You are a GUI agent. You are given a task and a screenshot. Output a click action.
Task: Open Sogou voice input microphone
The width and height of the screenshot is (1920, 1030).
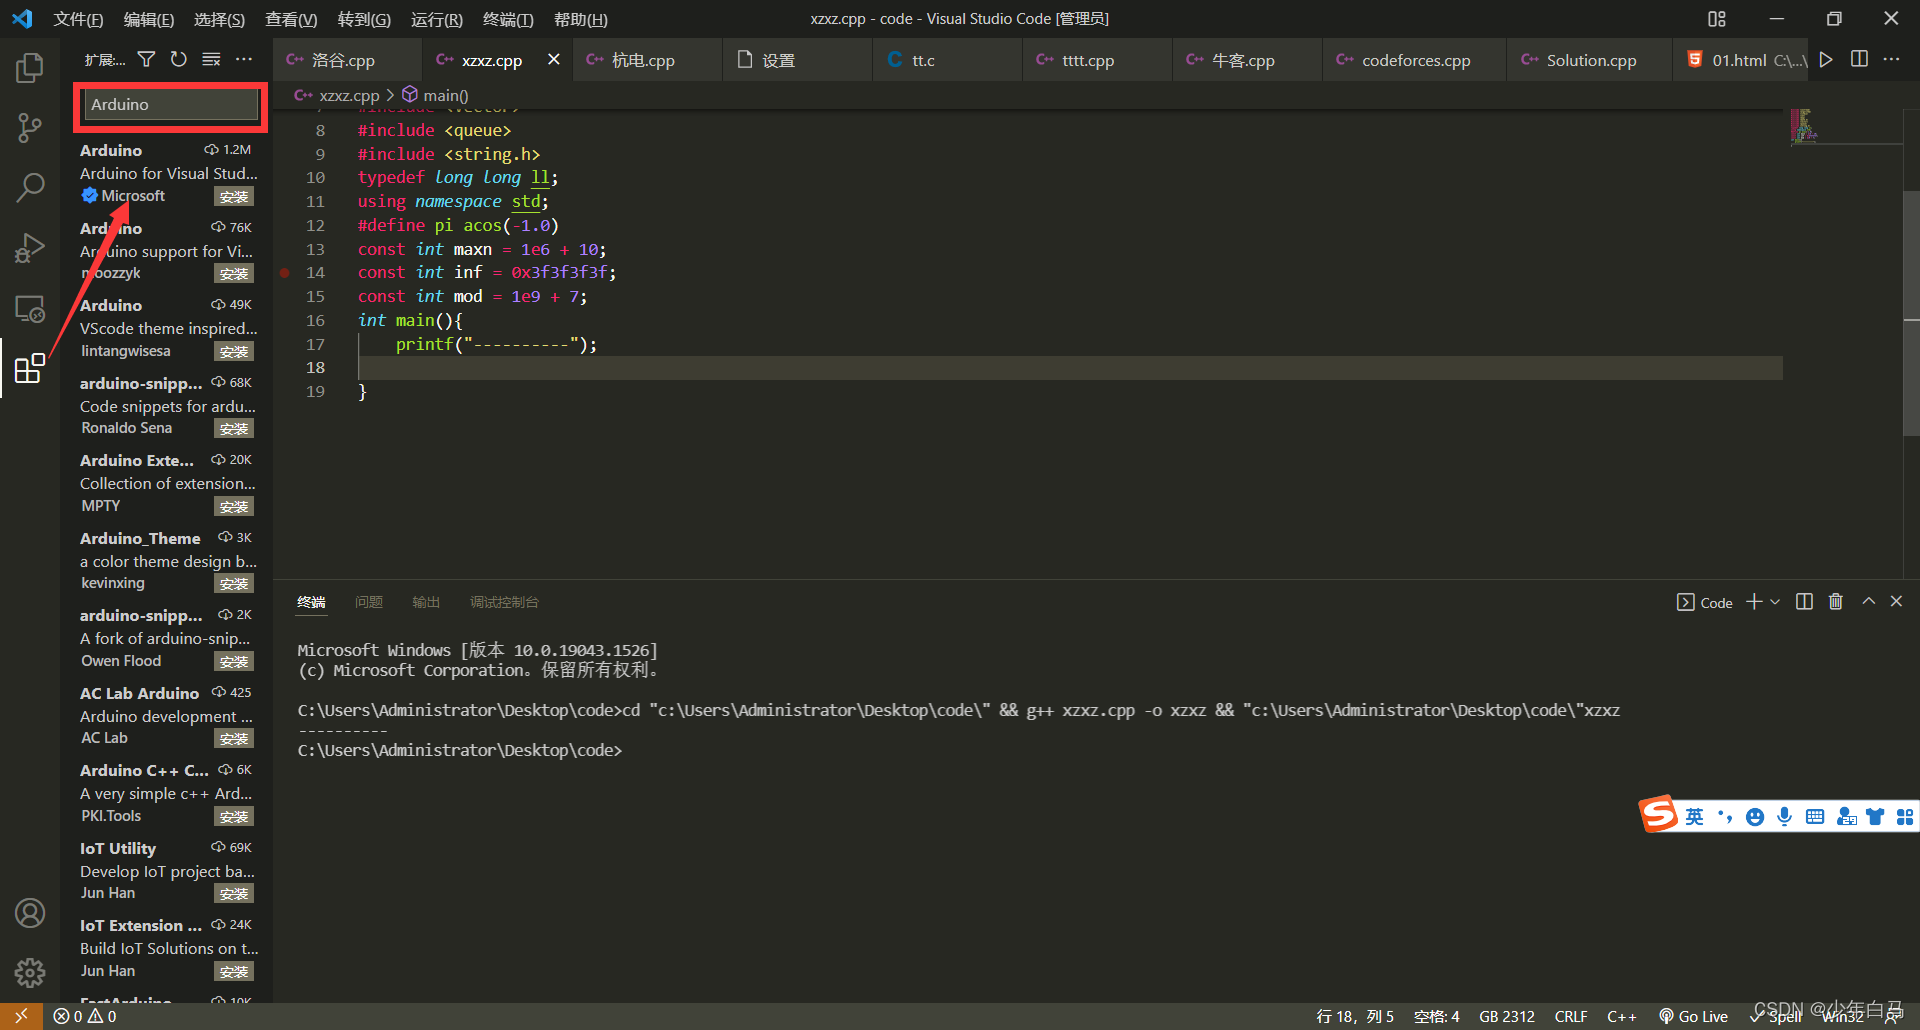(1785, 817)
